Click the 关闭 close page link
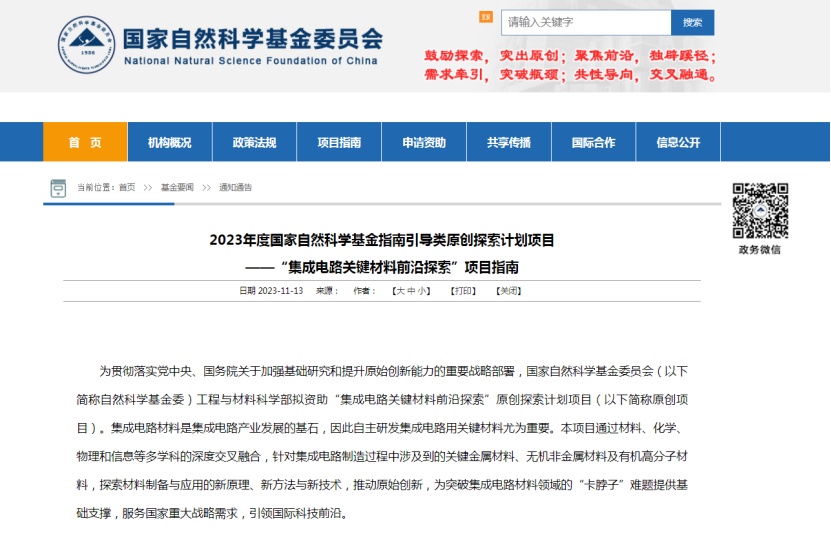 (508, 291)
